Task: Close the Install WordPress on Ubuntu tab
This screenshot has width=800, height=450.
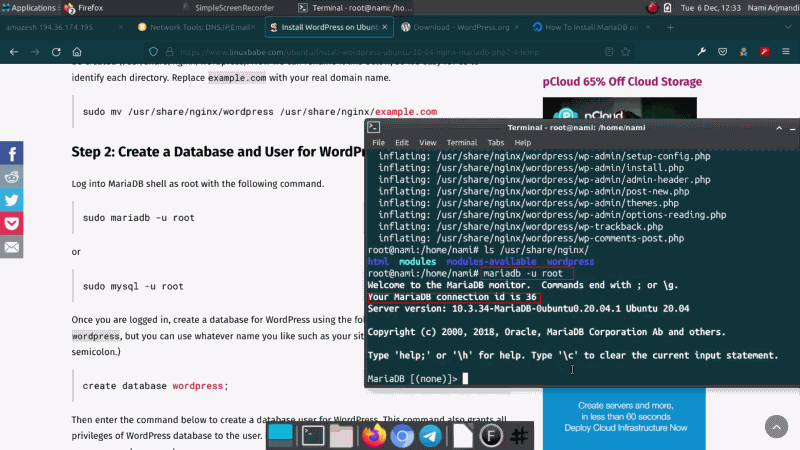Action: click(385, 27)
